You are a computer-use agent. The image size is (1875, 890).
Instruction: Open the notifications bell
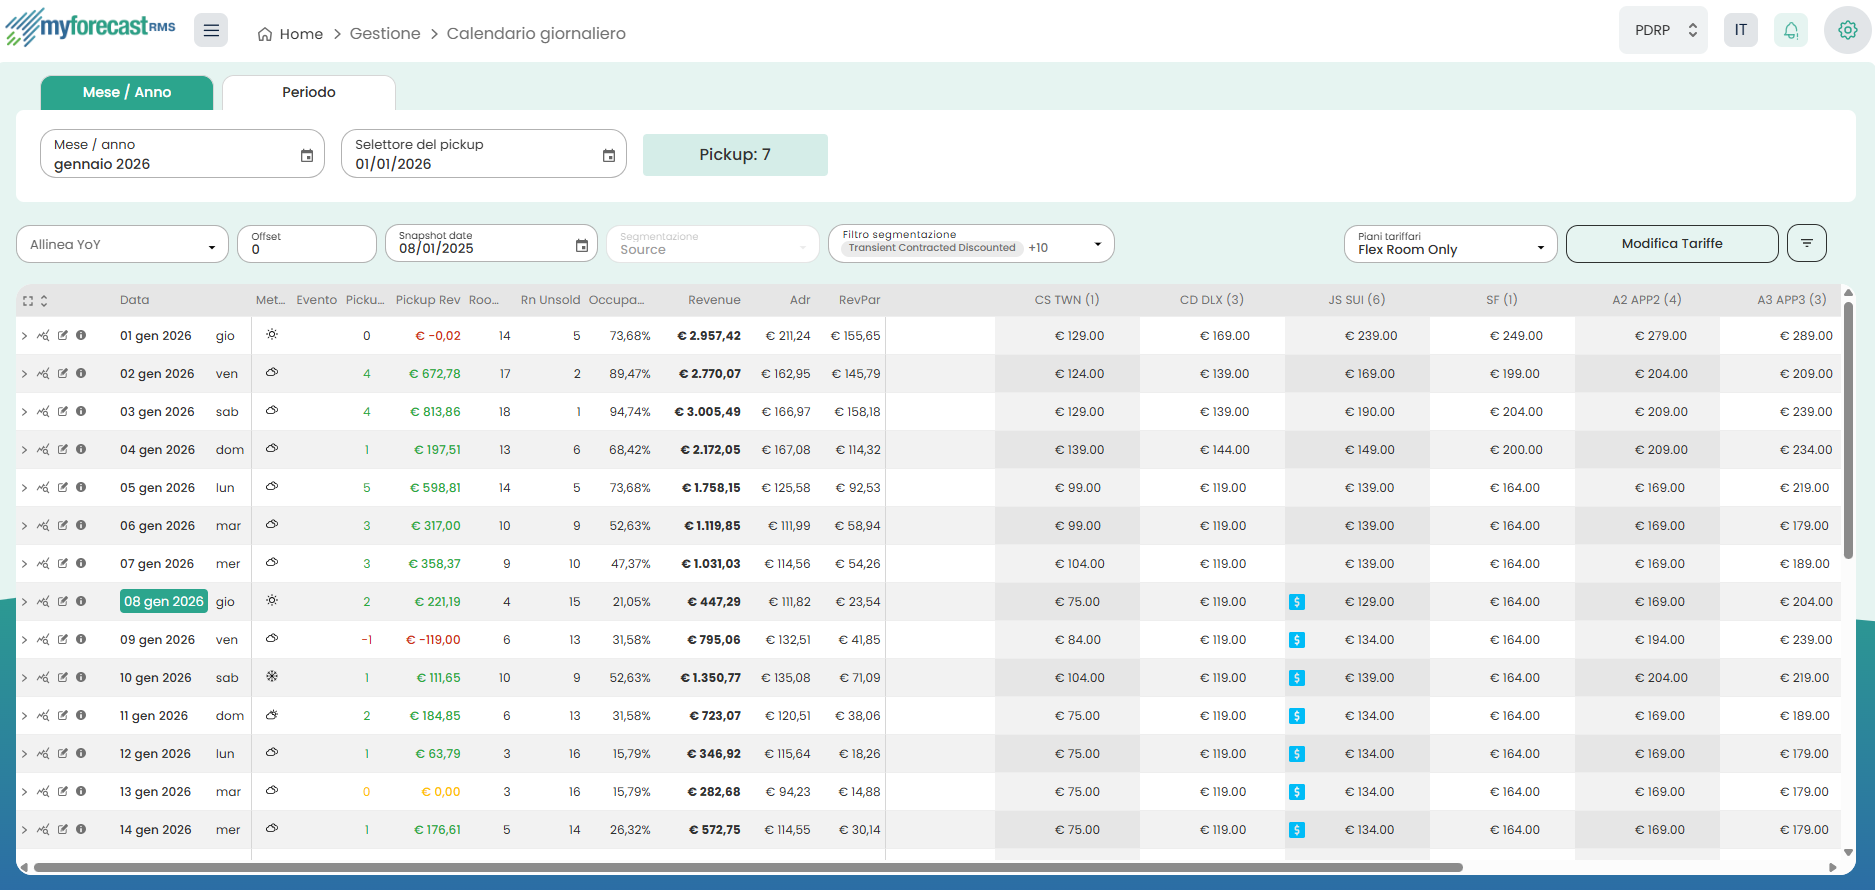coord(1791,31)
